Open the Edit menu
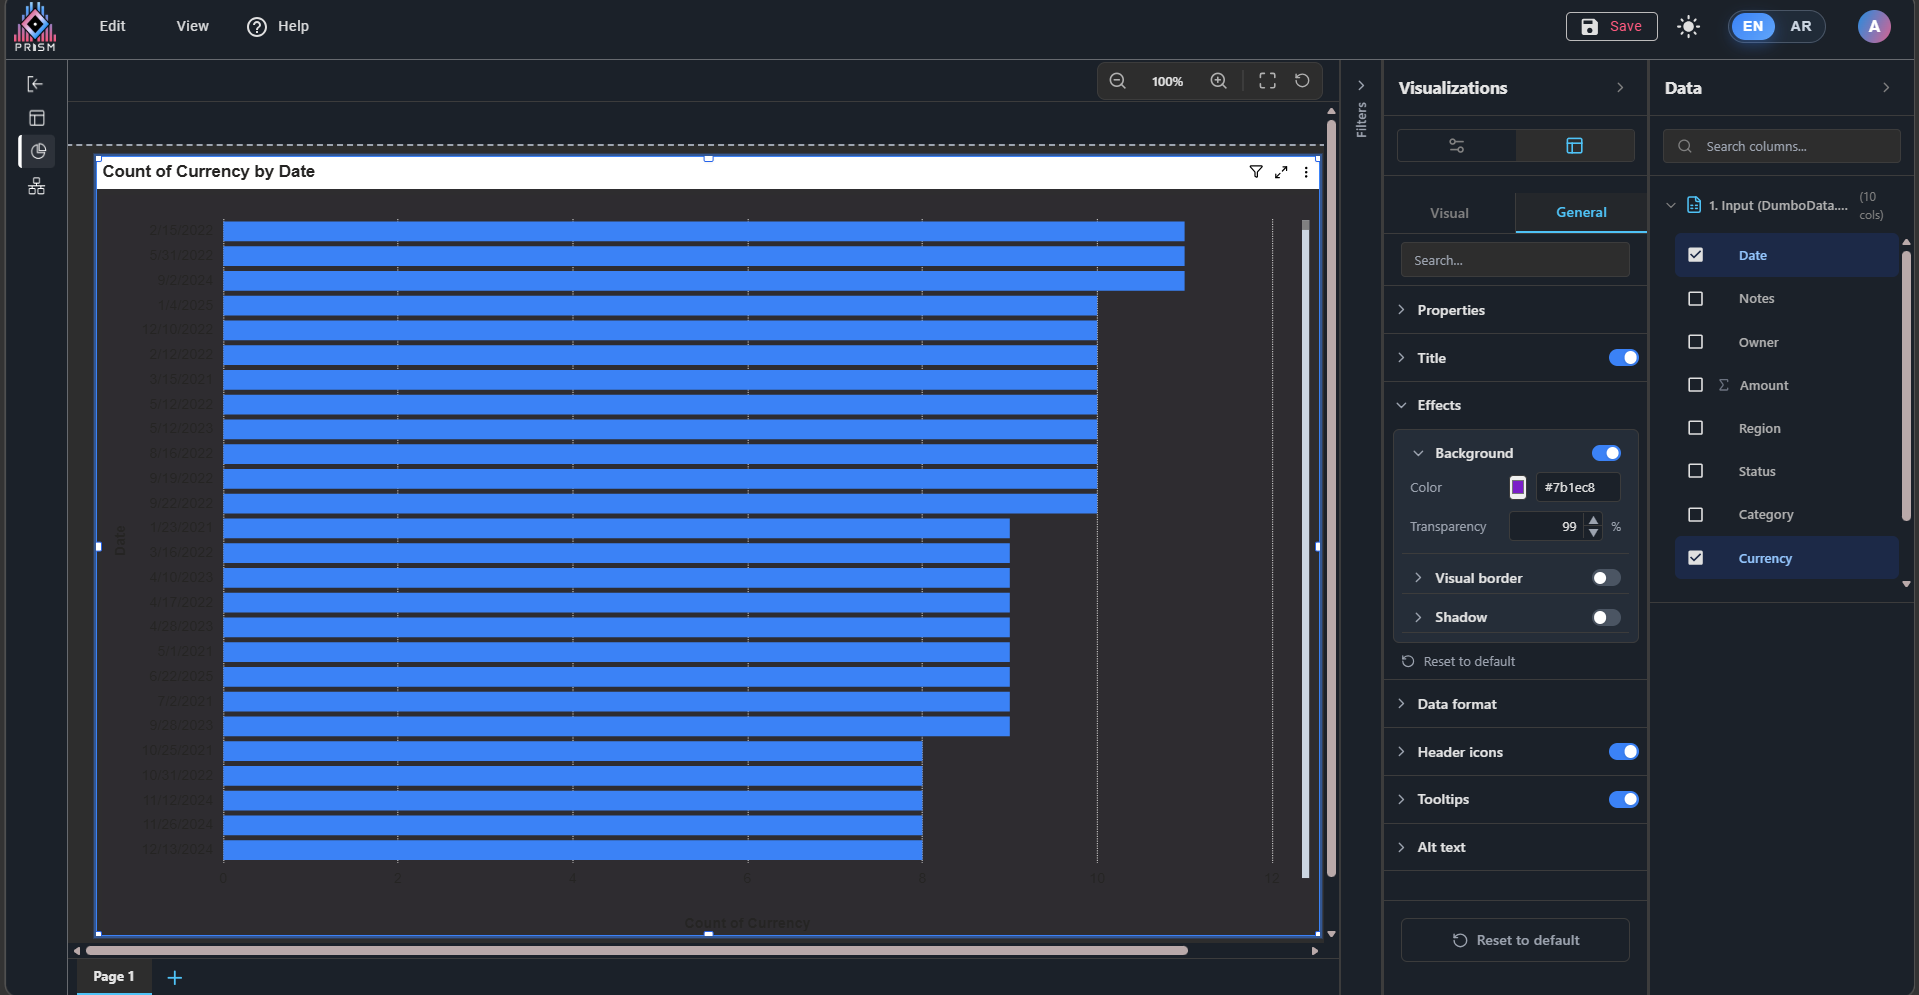Image resolution: width=1919 pixels, height=995 pixels. 112,26
